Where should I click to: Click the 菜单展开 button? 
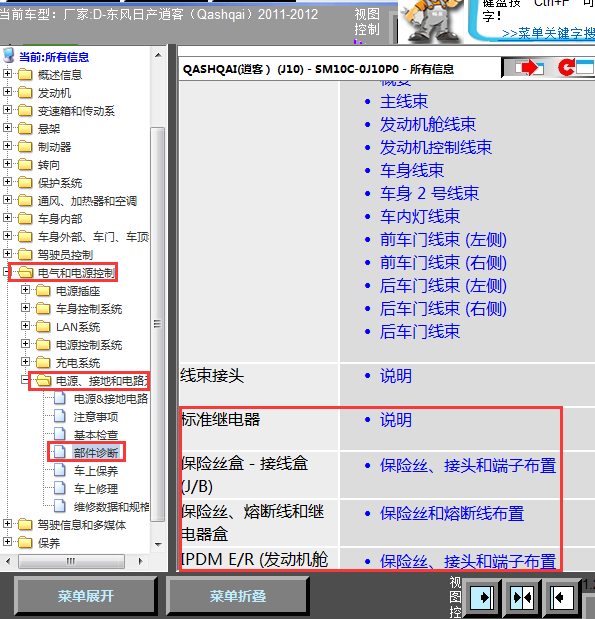pos(86,596)
